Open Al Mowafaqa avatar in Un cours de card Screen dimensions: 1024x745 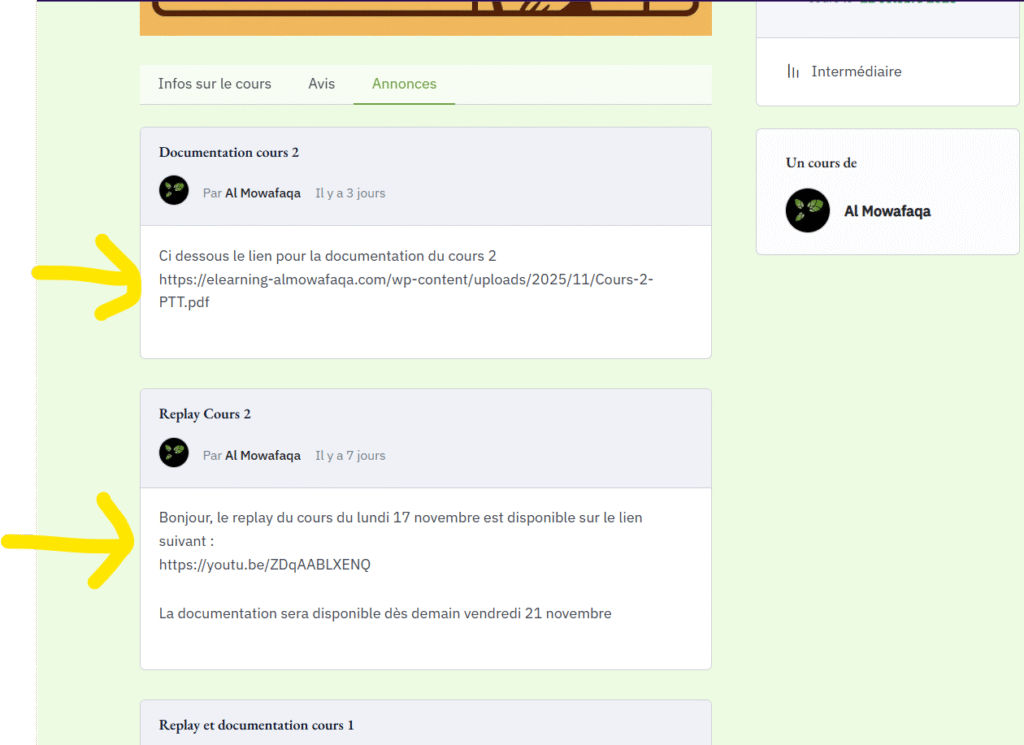coord(807,211)
